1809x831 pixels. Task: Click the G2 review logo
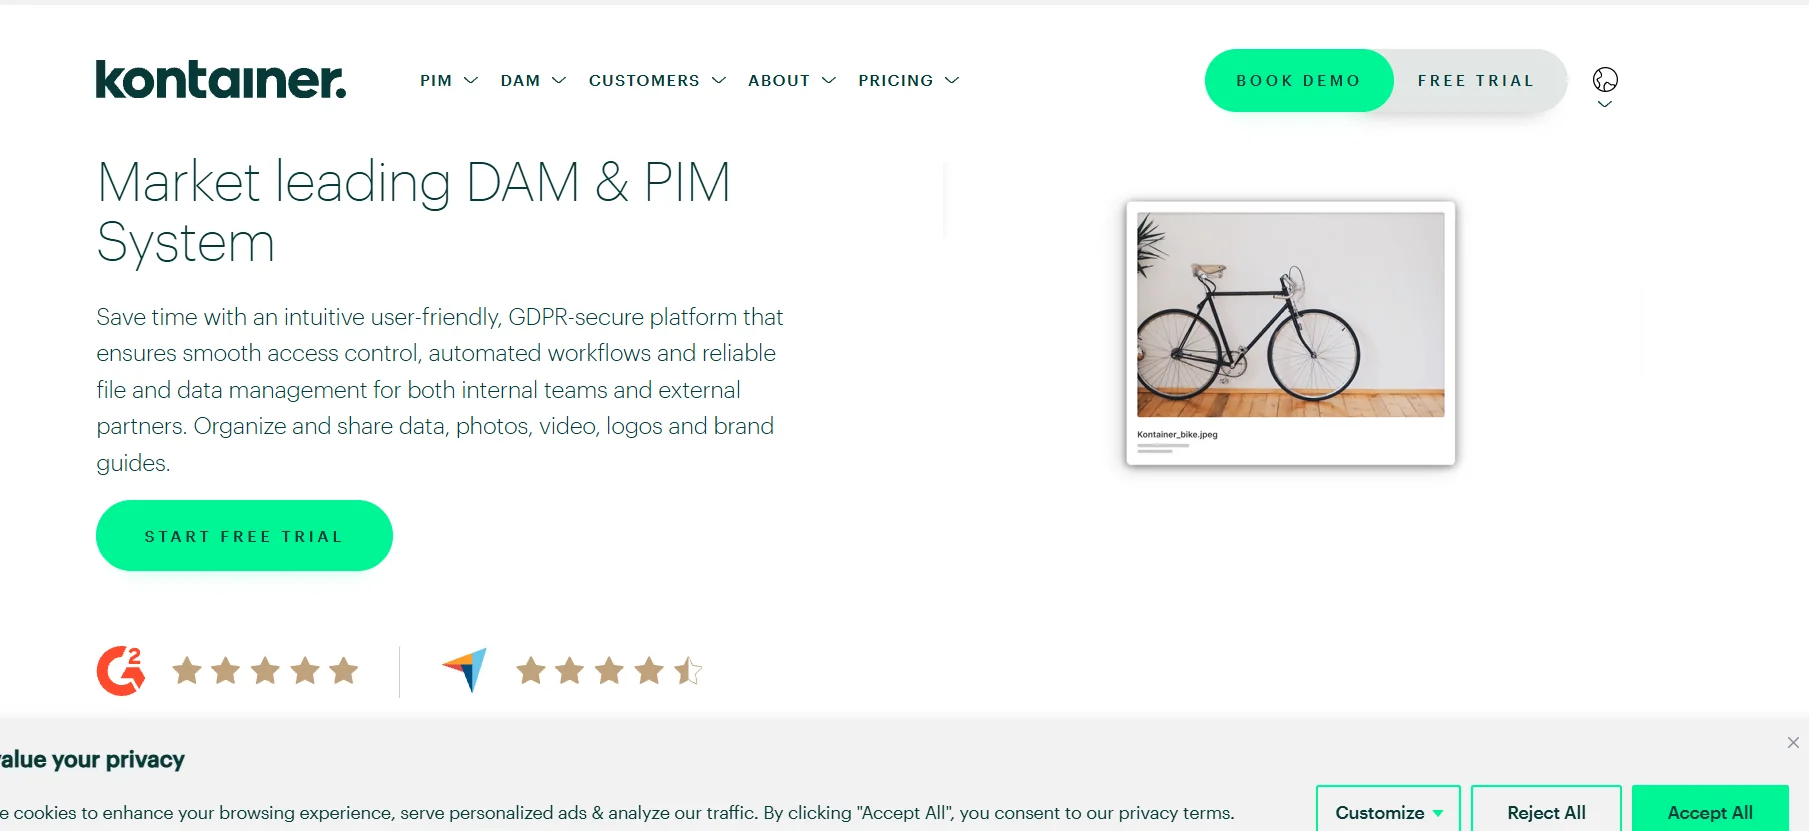121,670
